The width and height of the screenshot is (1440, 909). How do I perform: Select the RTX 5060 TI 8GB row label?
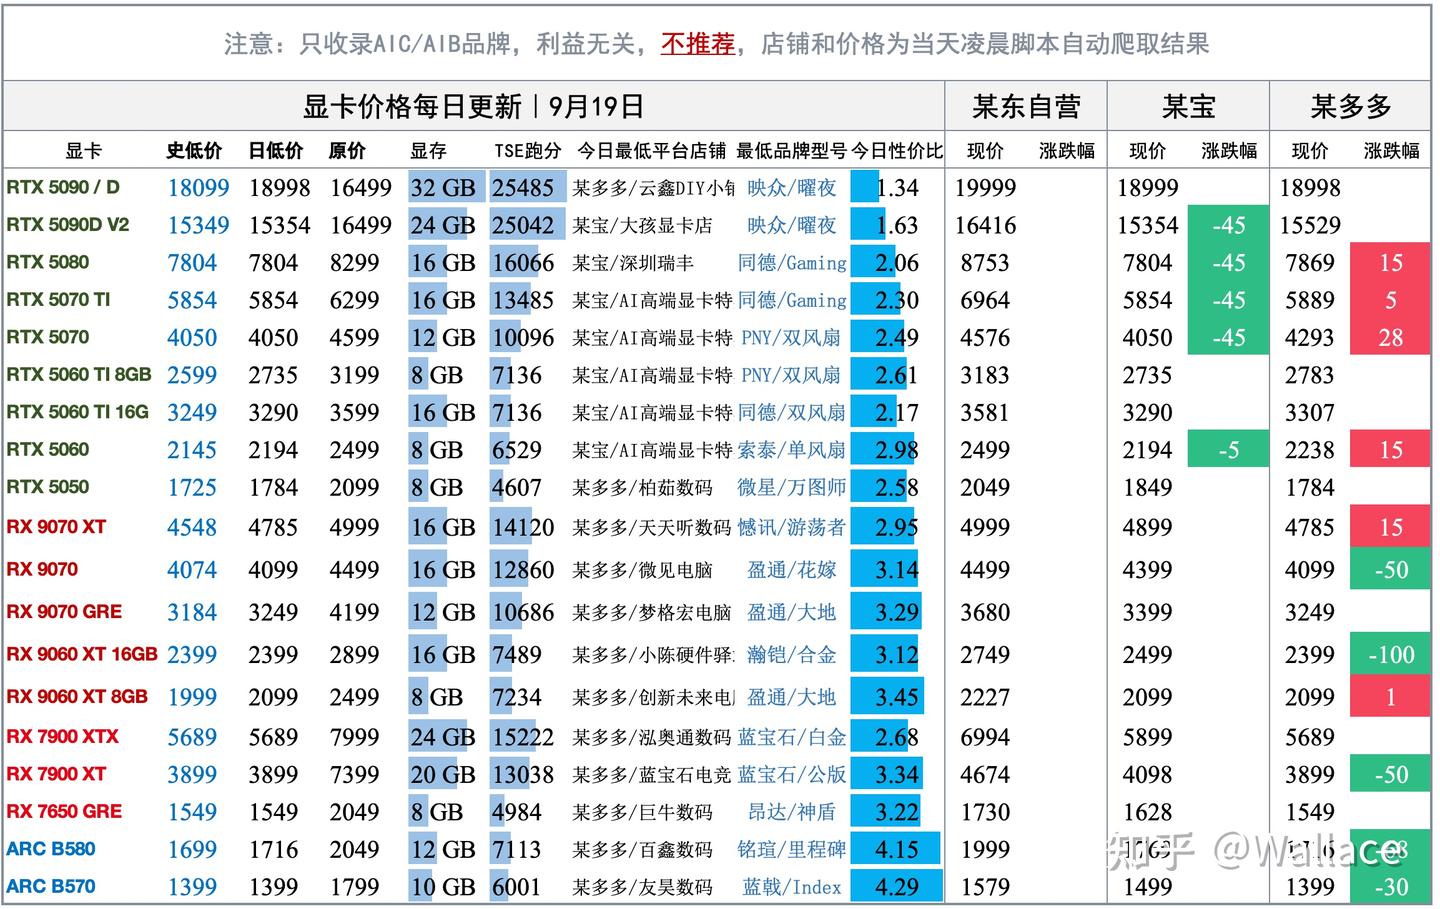[x=79, y=374]
